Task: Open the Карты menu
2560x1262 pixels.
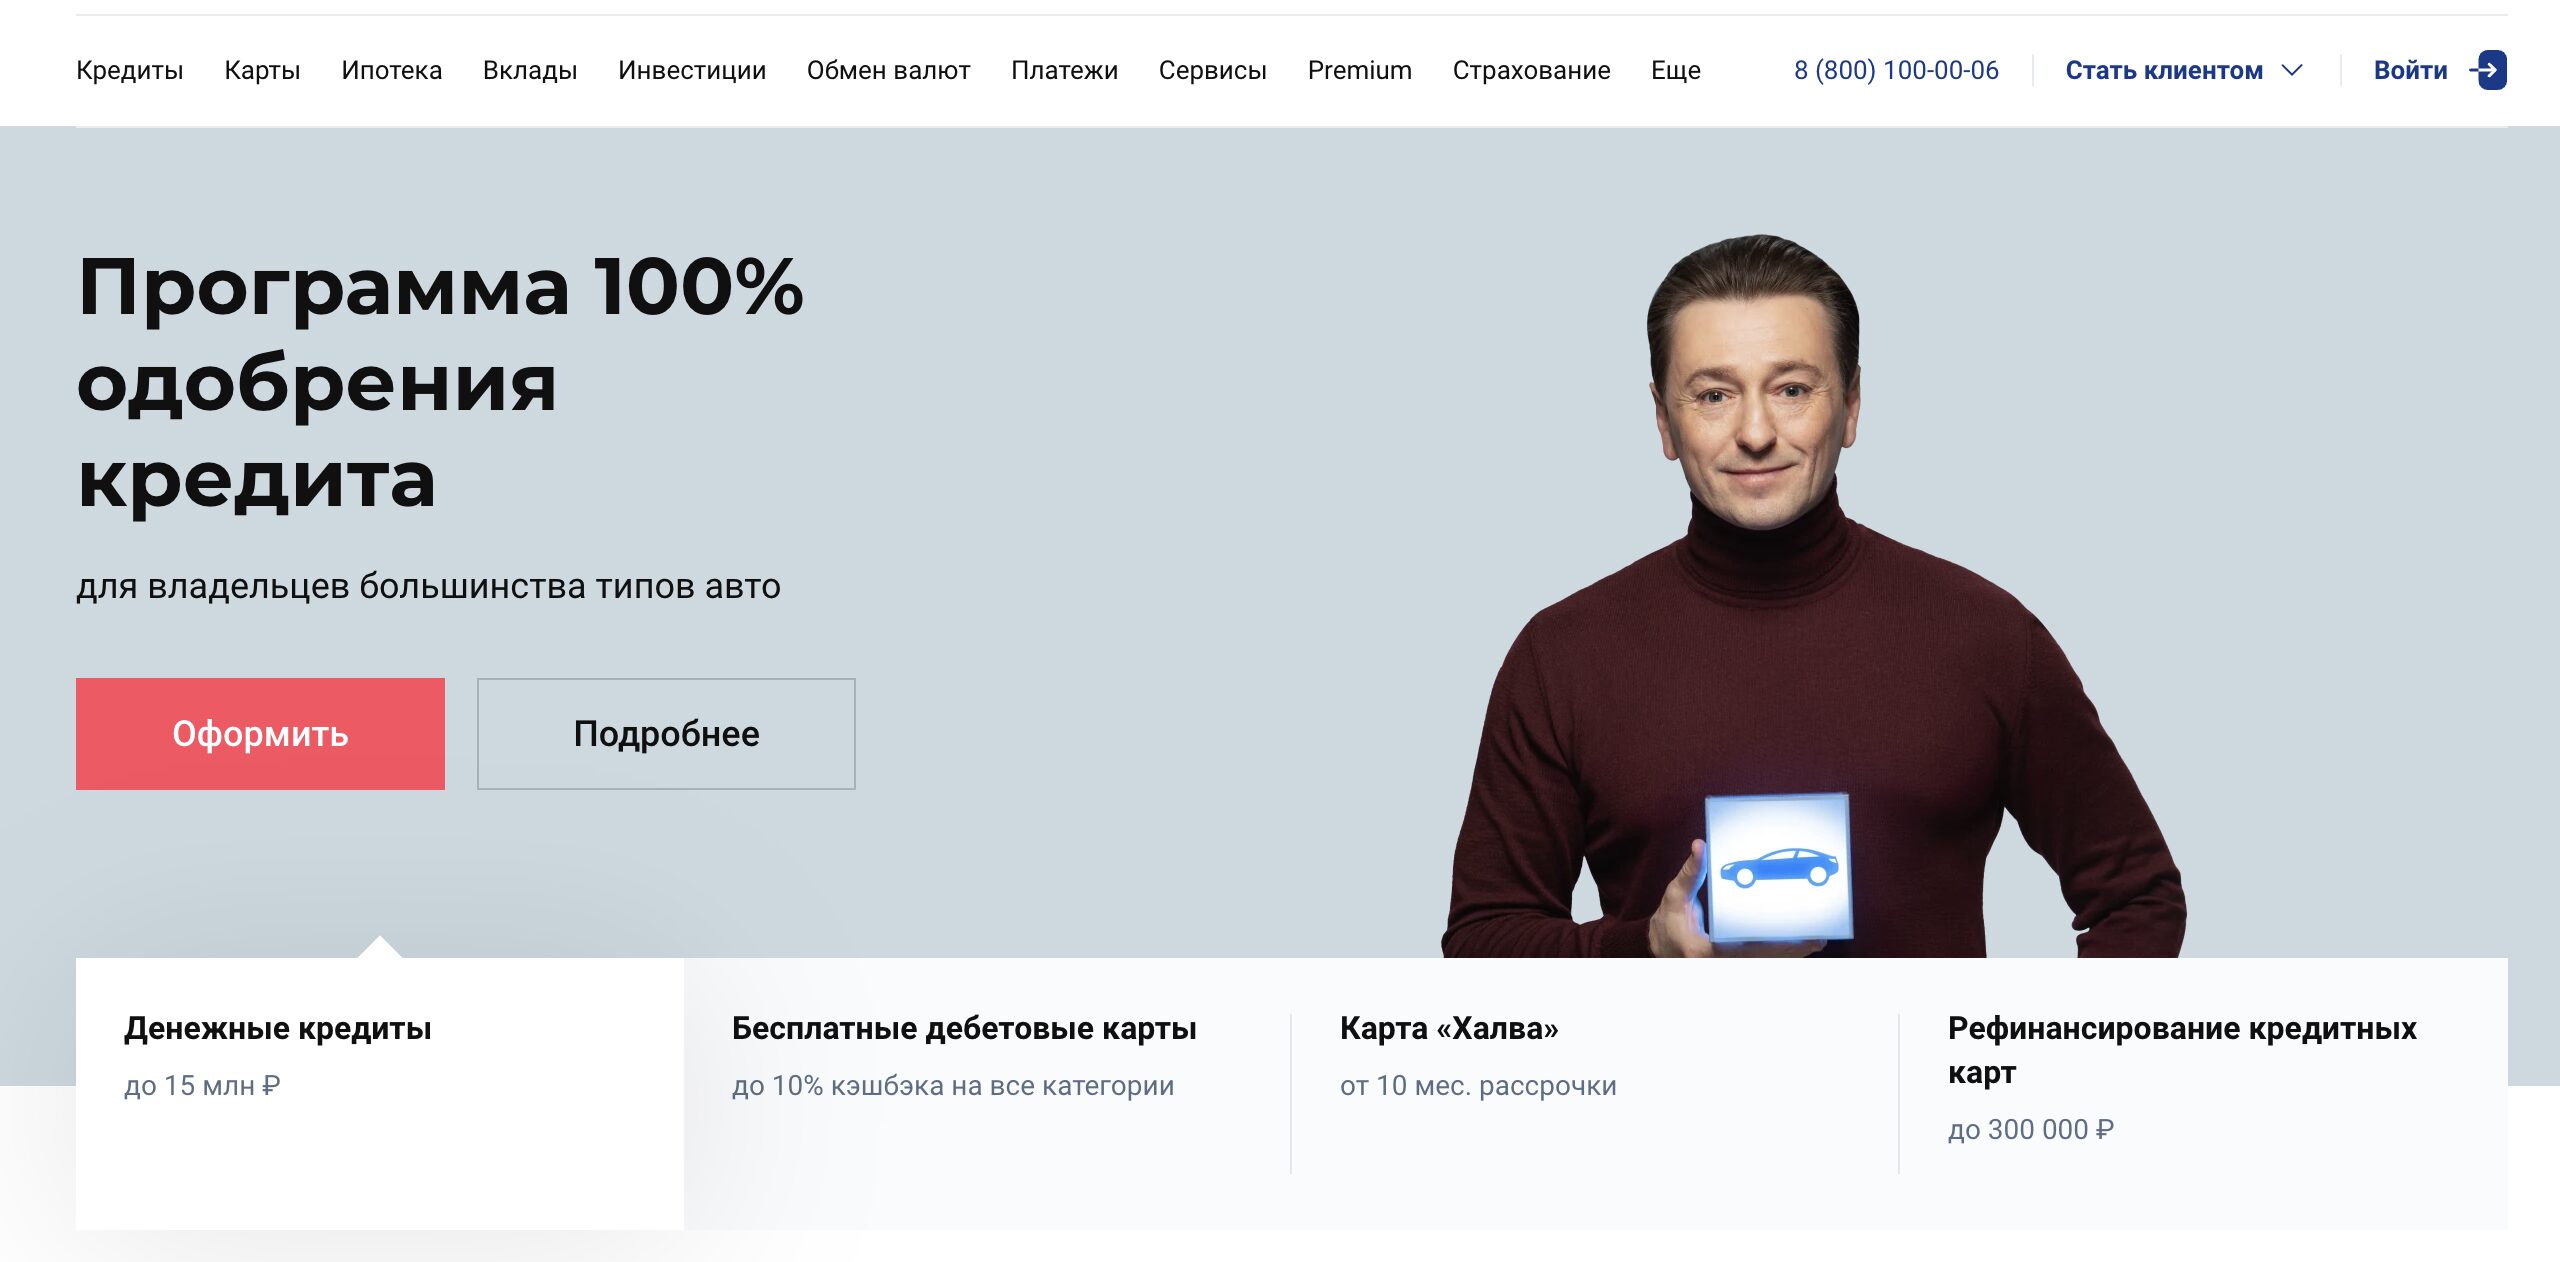Action: (x=262, y=70)
